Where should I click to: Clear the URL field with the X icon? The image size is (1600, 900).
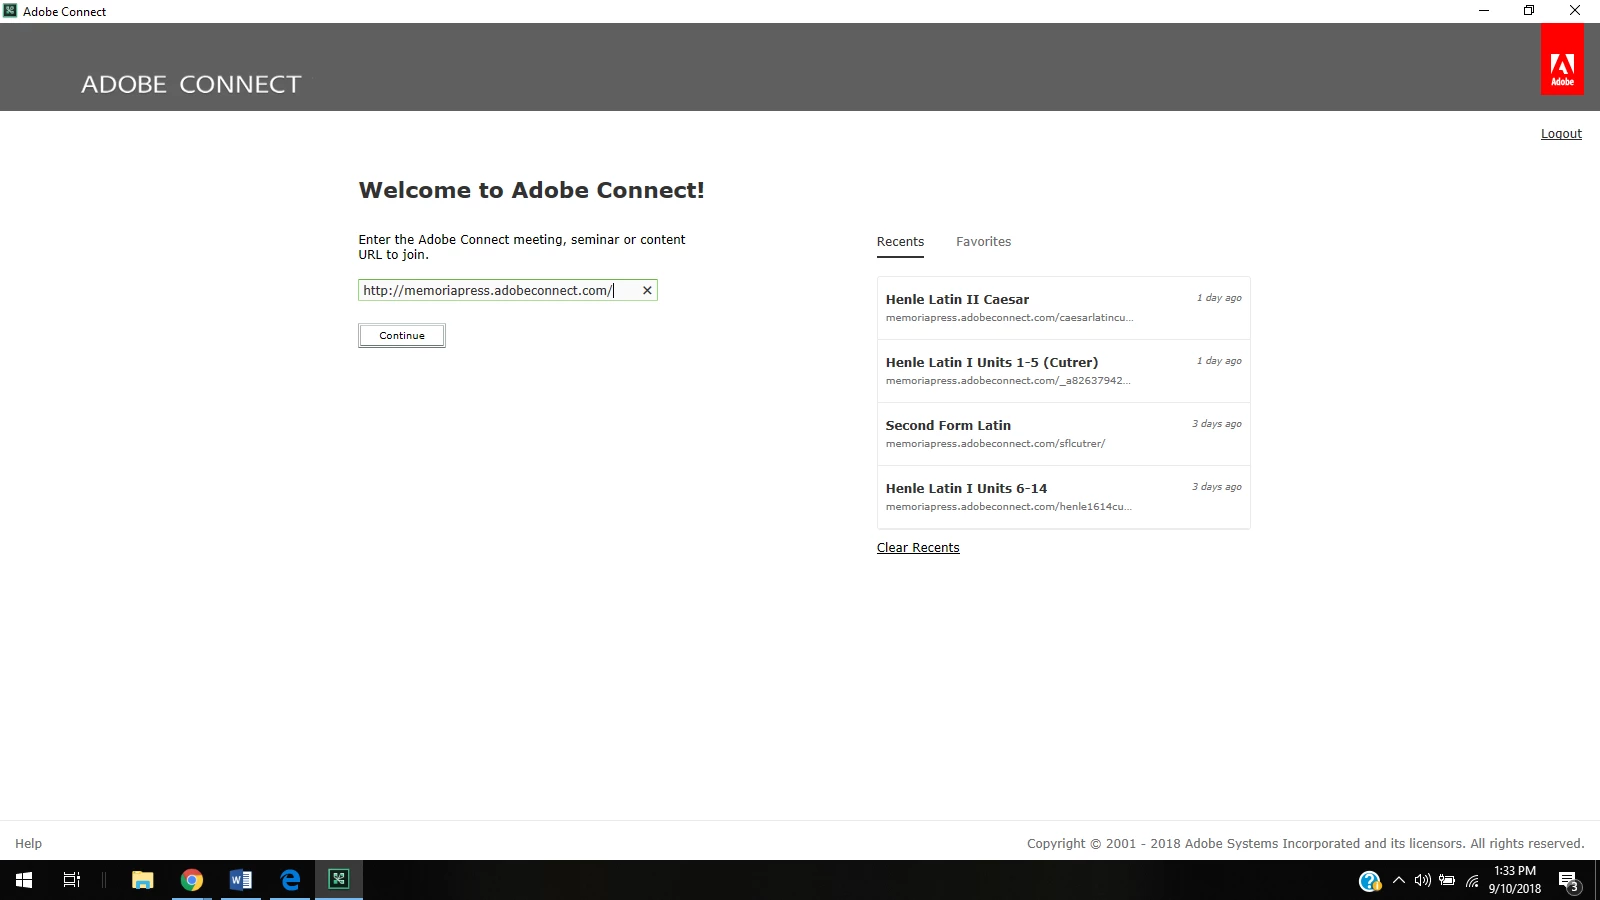click(x=647, y=290)
